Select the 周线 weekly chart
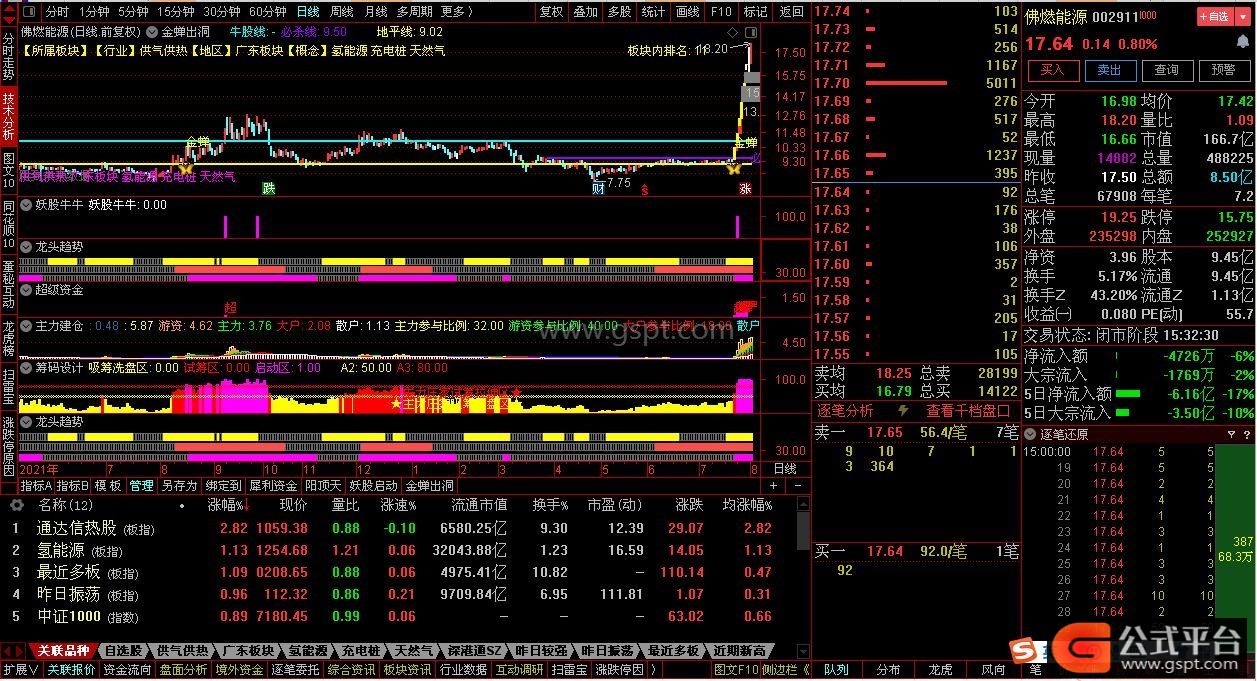Screen dimensions: 1257x681 tap(341, 12)
